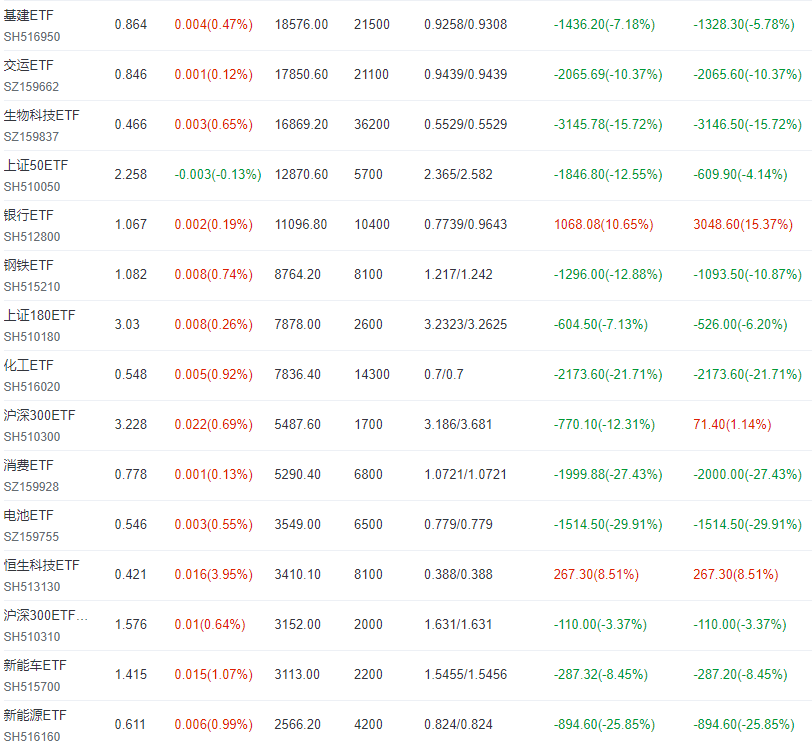Screen dimensions: 812x748
Task: Select stock code SZ159662
Action: coord(32,87)
